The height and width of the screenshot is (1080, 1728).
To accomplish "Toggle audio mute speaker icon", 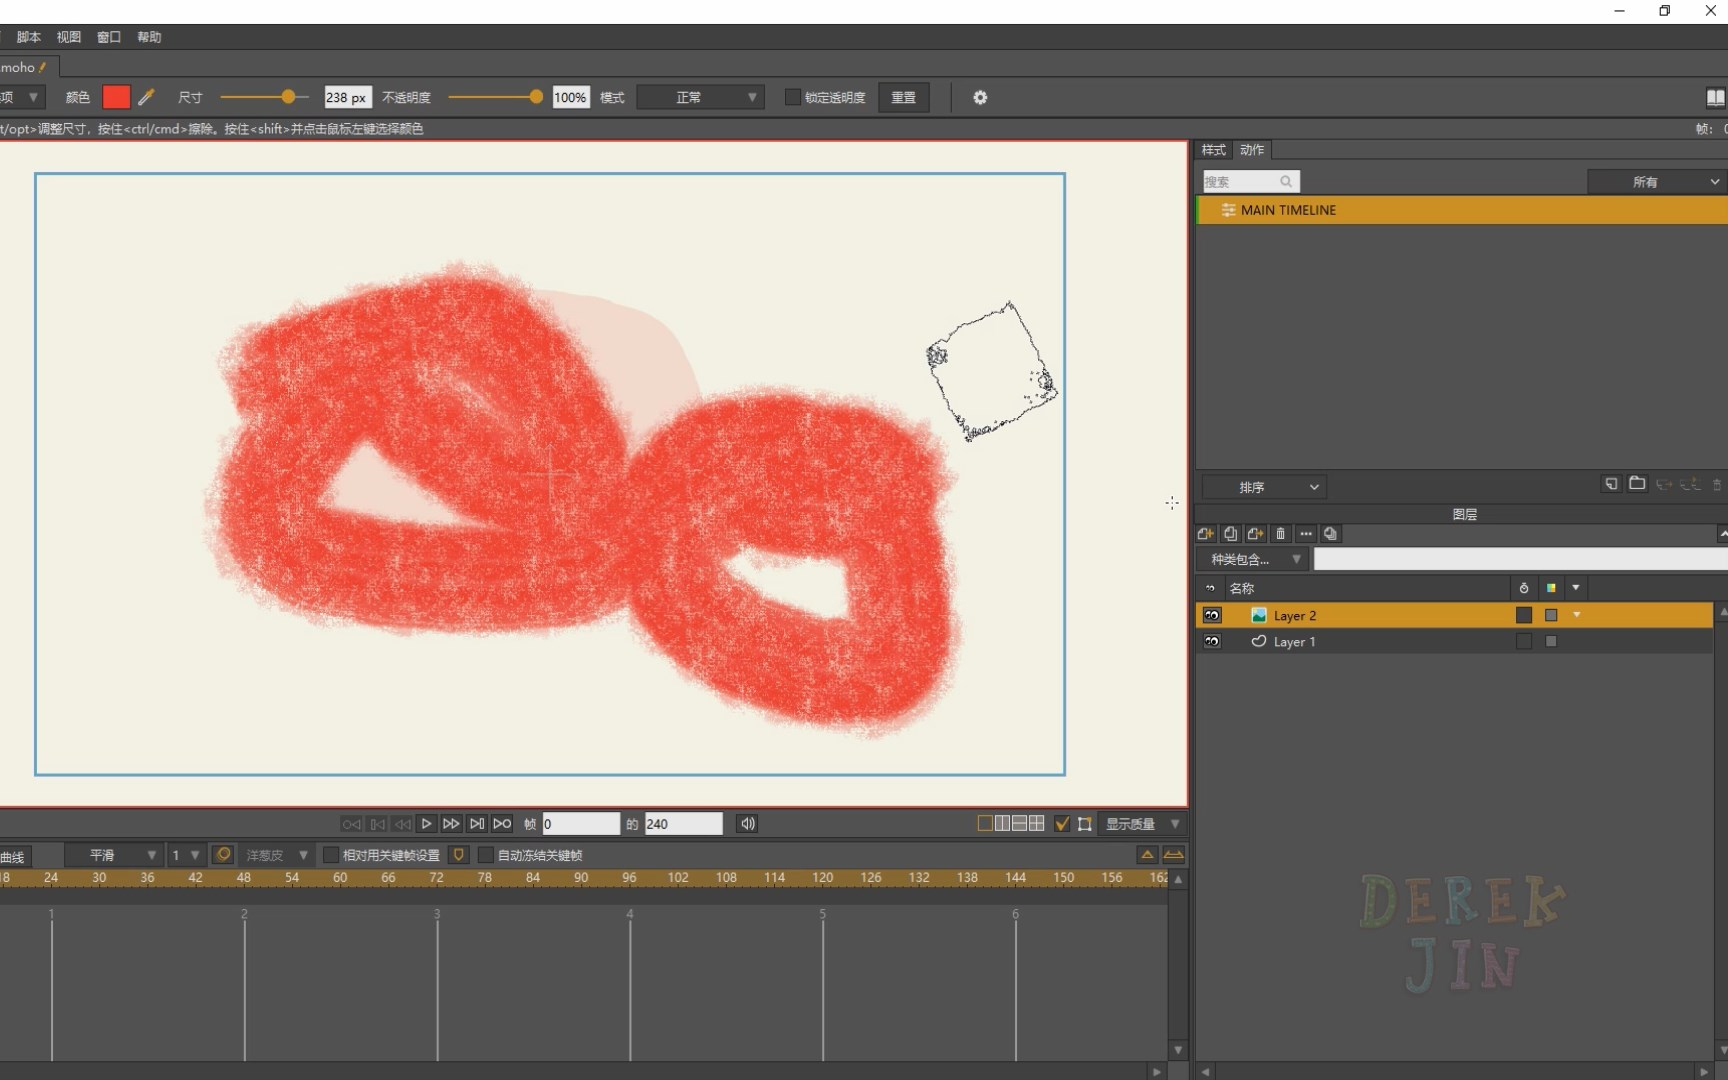I will click(x=747, y=824).
